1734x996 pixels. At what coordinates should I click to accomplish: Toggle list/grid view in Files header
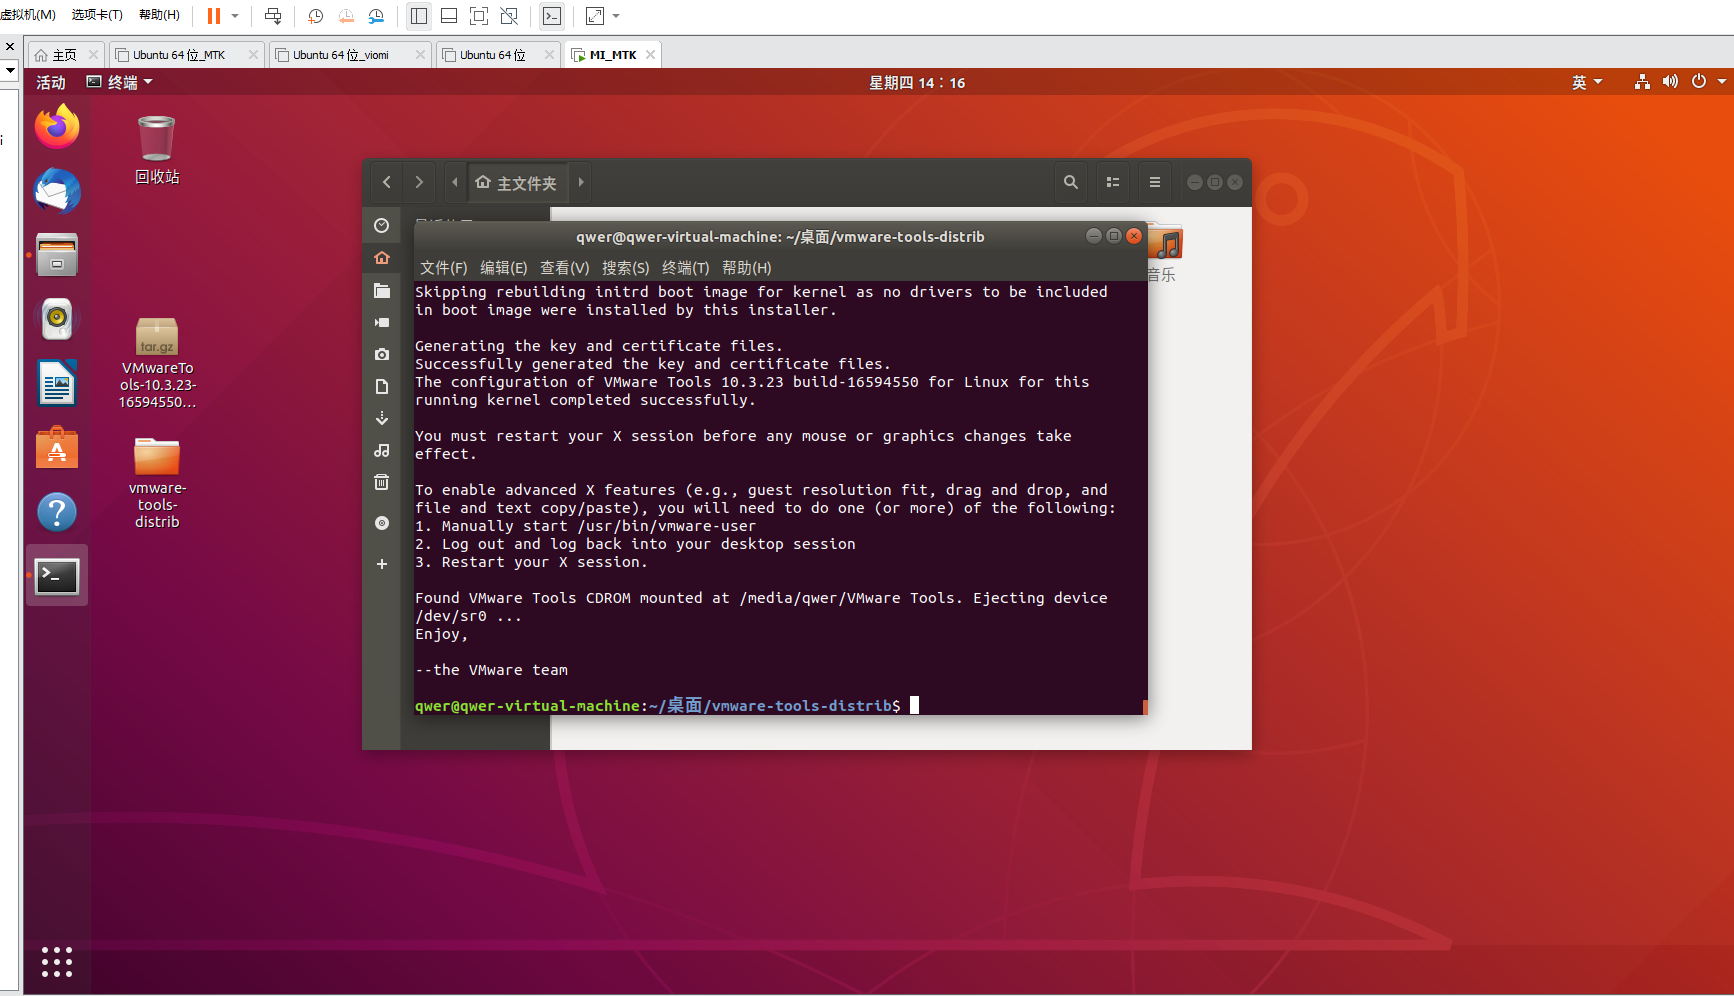click(x=1113, y=182)
